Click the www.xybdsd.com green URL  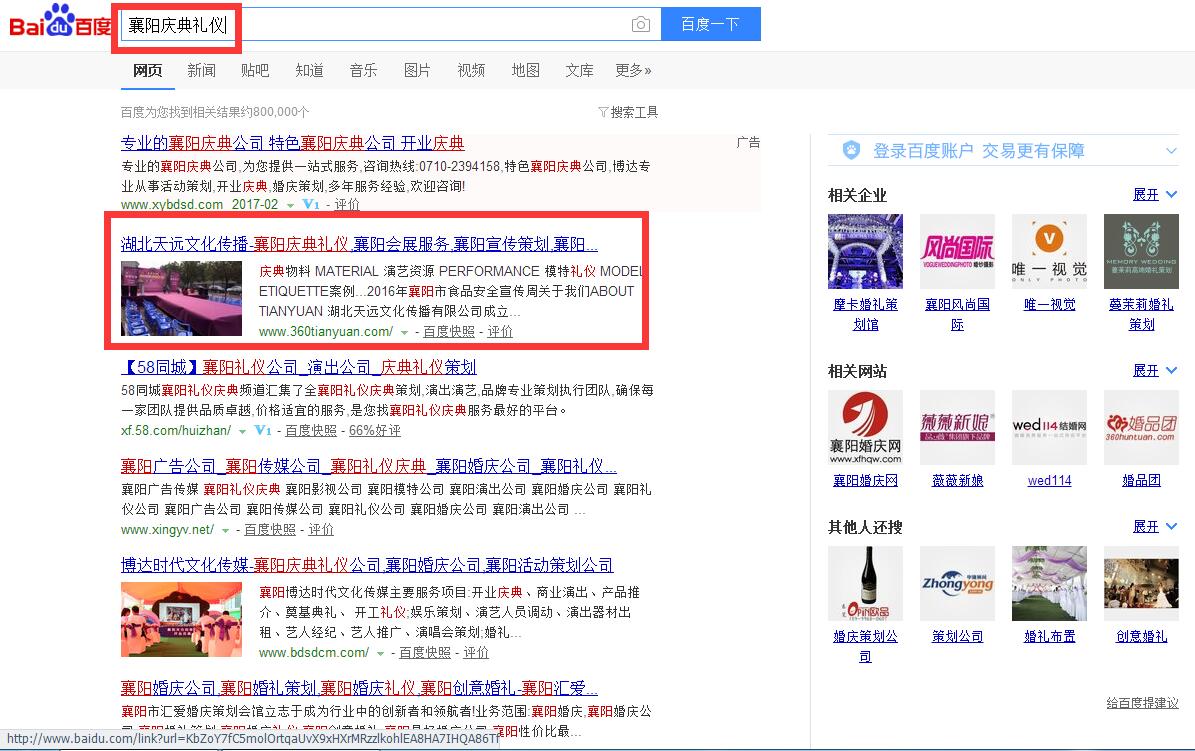click(x=172, y=204)
